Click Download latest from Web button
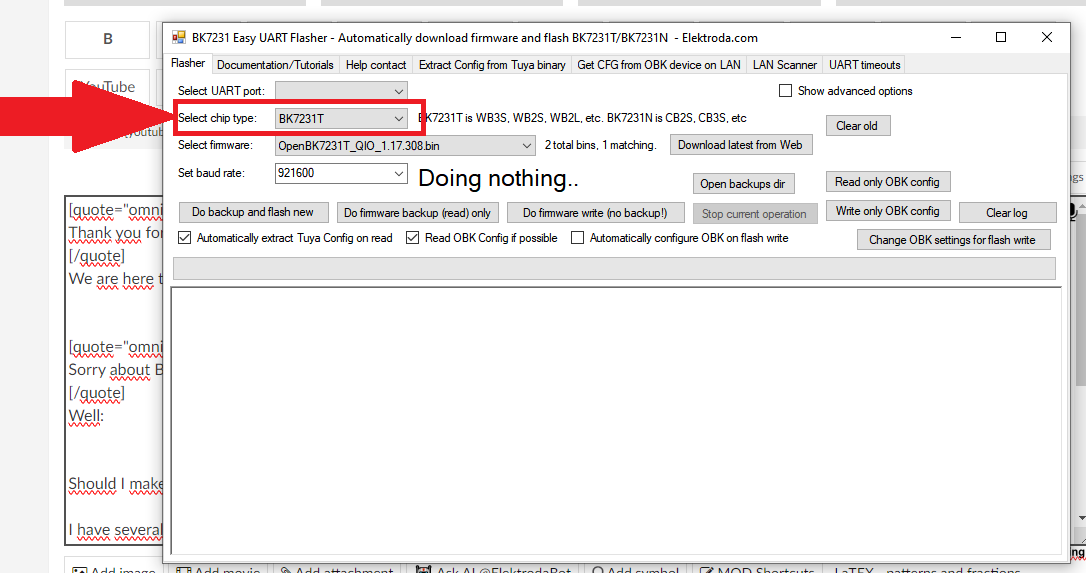Screen dimensions: 1086x573 click(740, 145)
